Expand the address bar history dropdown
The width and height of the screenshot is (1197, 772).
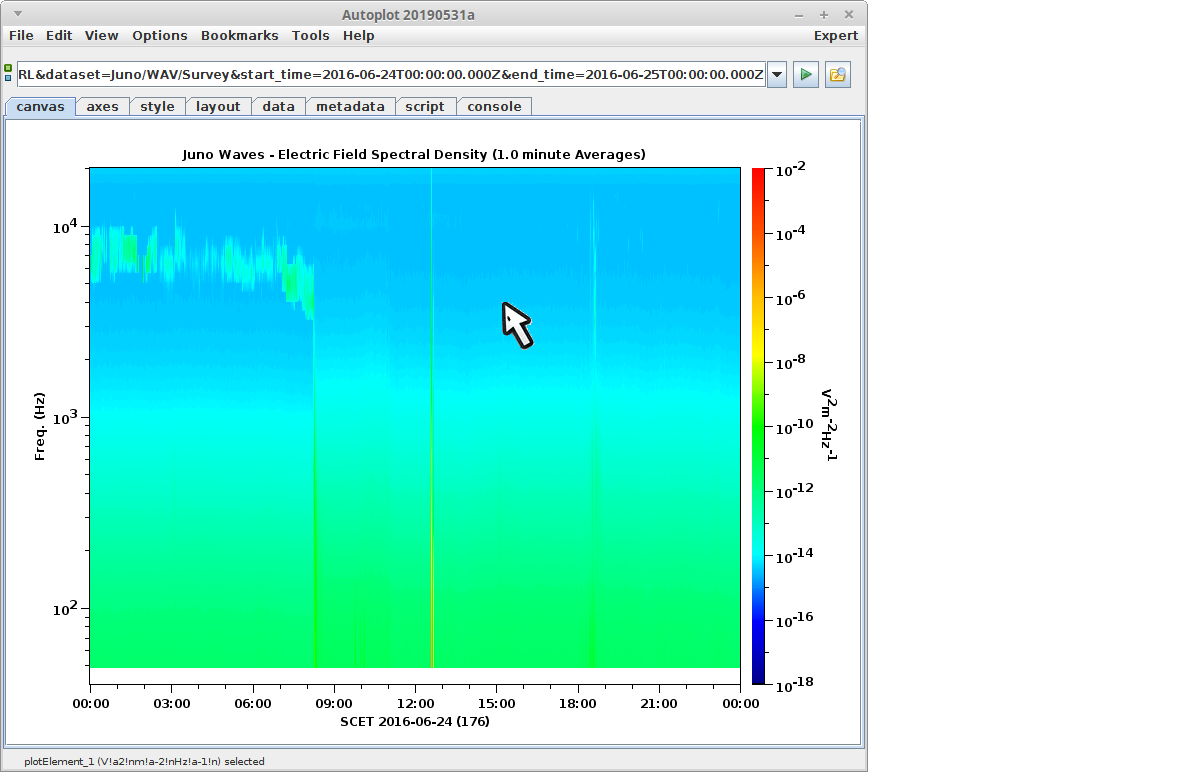pyautogui.click(x=777, y=75)
